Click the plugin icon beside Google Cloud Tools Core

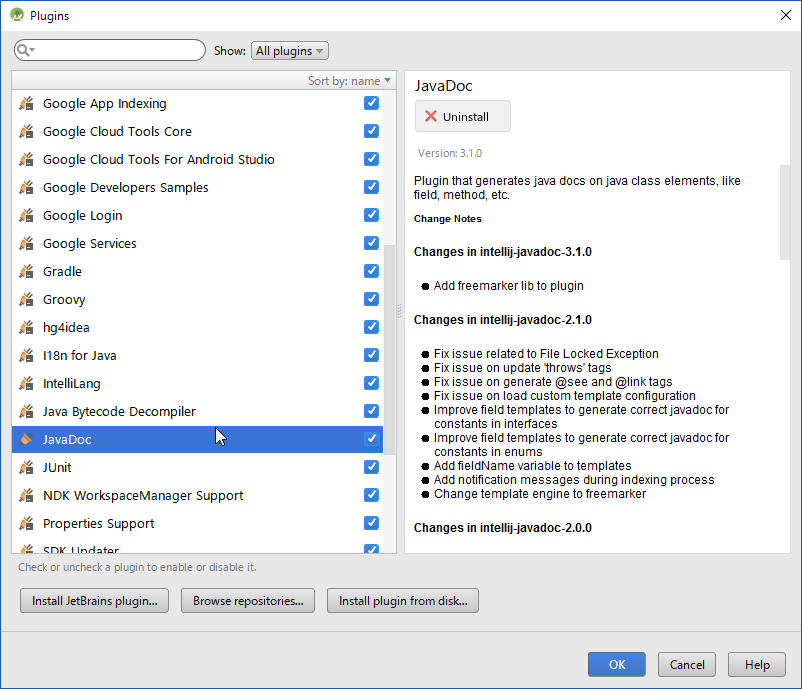(x=27, y=131)
